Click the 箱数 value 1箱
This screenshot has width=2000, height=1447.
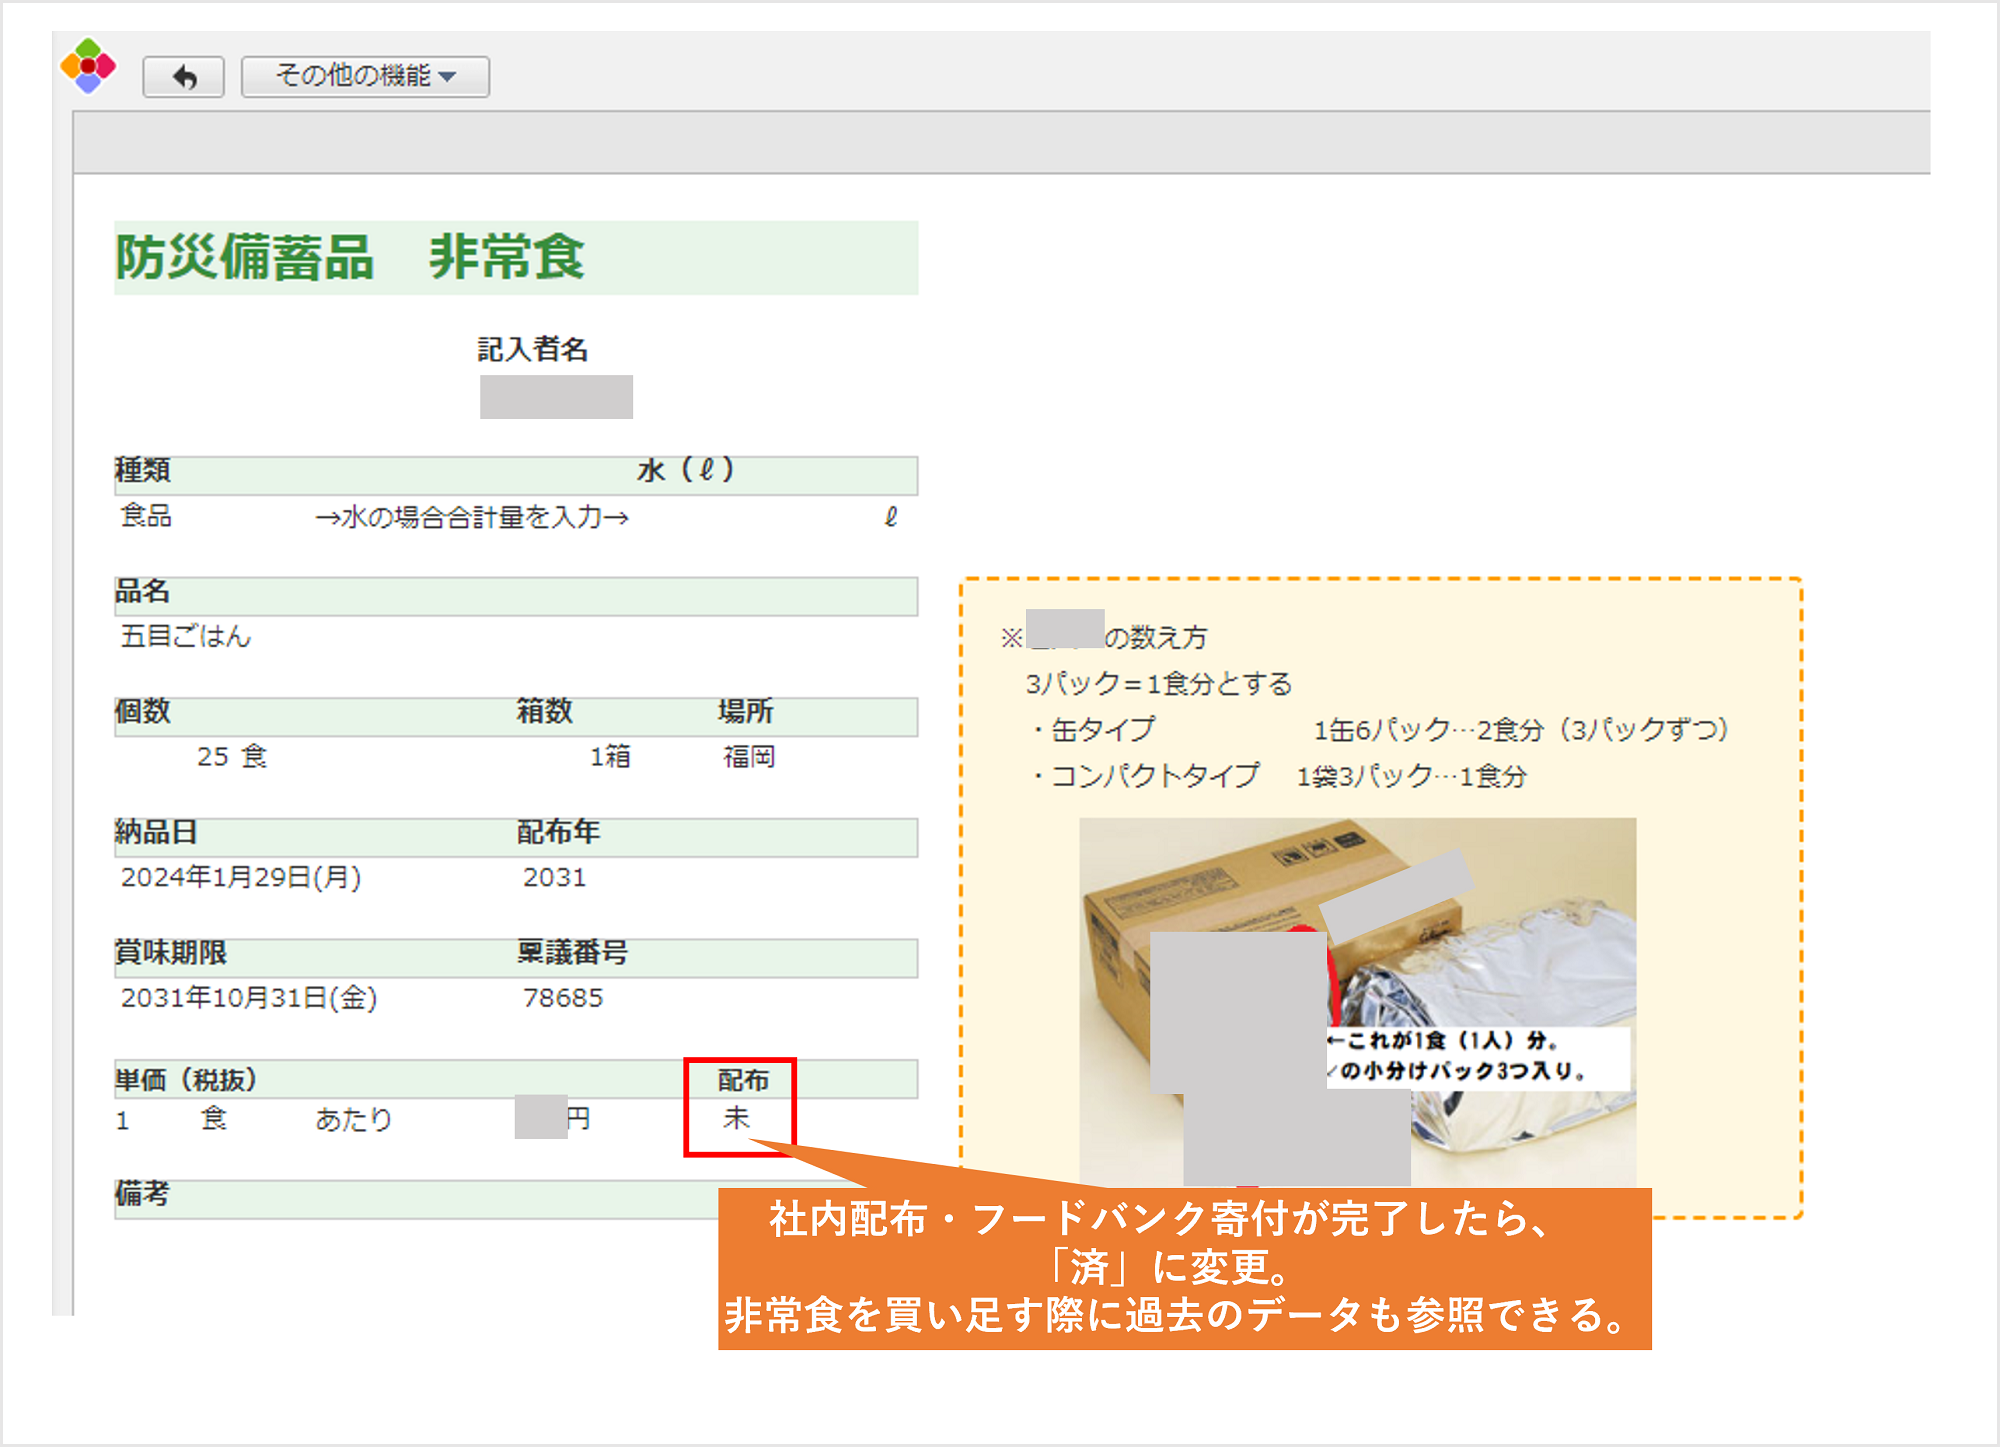click(610, 757)
